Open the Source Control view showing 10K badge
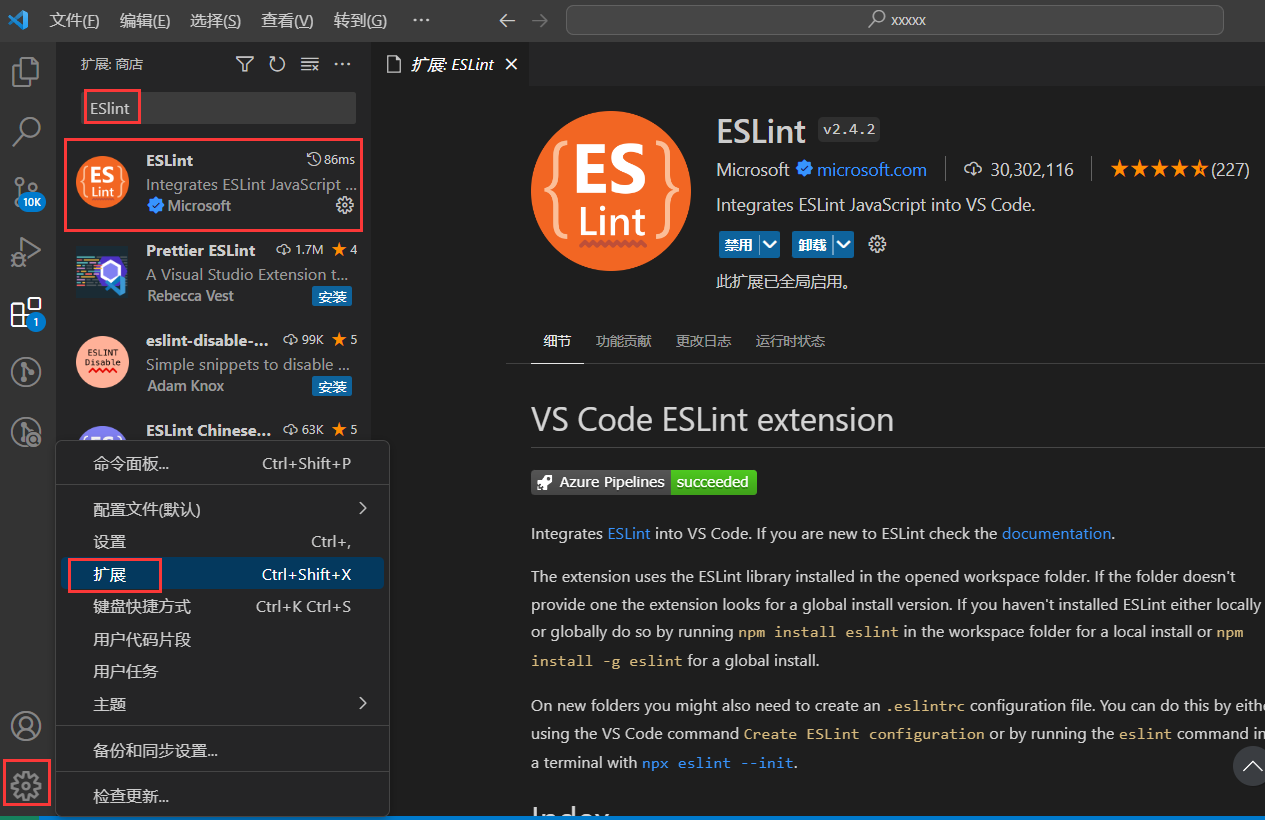 tap(26, 191)
